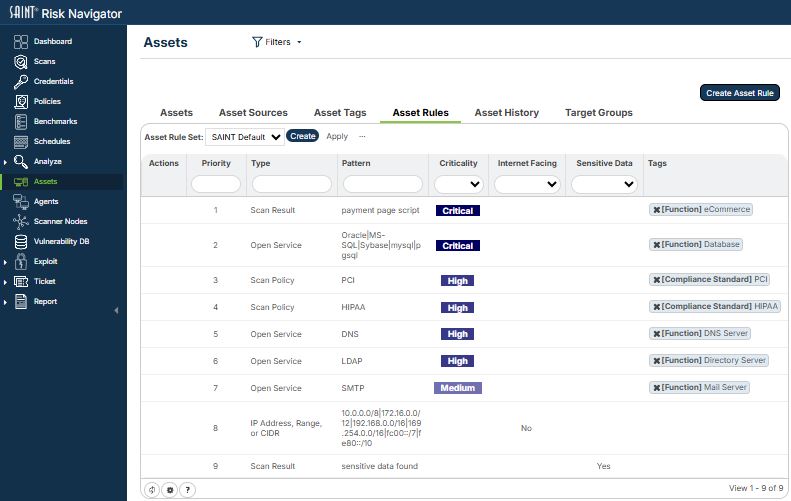Open the Agents icon
The image size is (791, 501).
point(21,201)
